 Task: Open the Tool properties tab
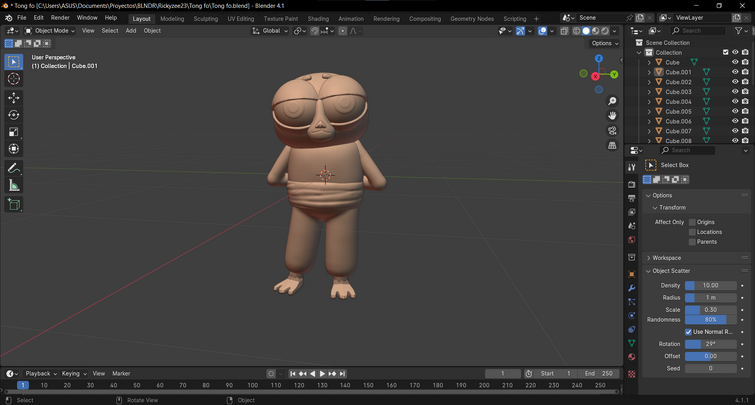pos(632,167)
